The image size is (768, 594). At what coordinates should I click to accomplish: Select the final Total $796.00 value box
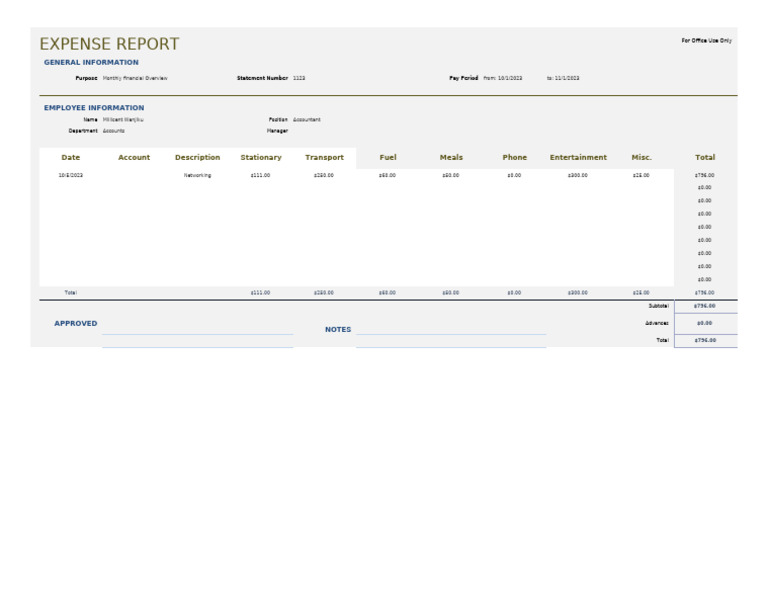click(706, 340)
